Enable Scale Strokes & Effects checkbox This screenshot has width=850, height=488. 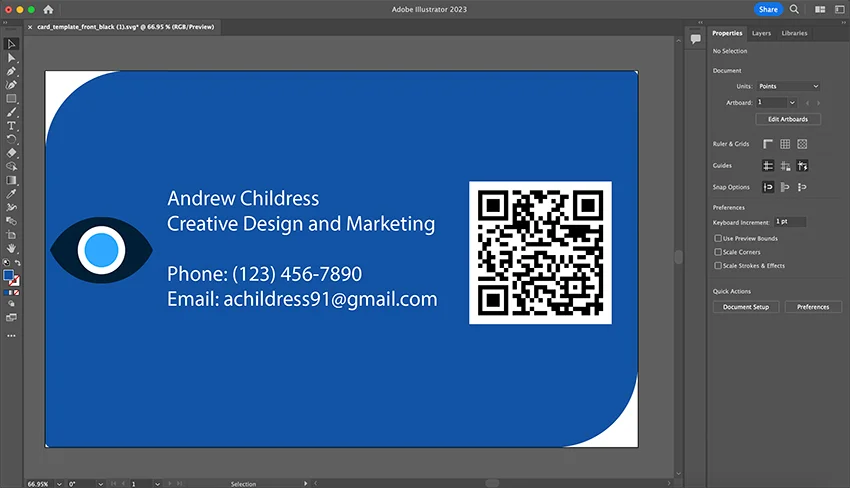(718, 265)
